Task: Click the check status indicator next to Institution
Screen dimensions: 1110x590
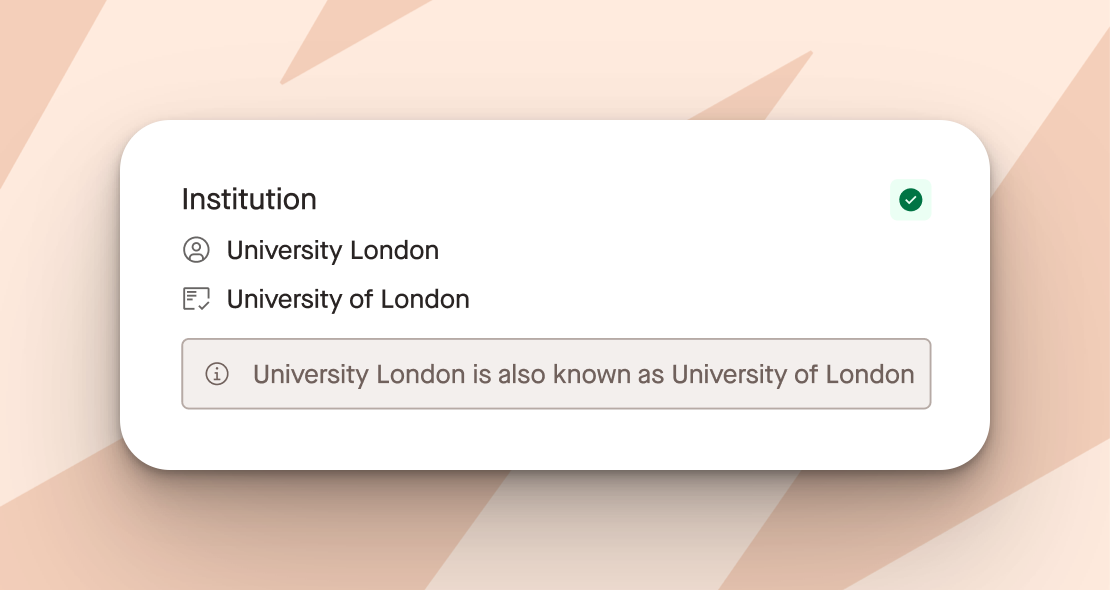Action: [x=910, y=200]
